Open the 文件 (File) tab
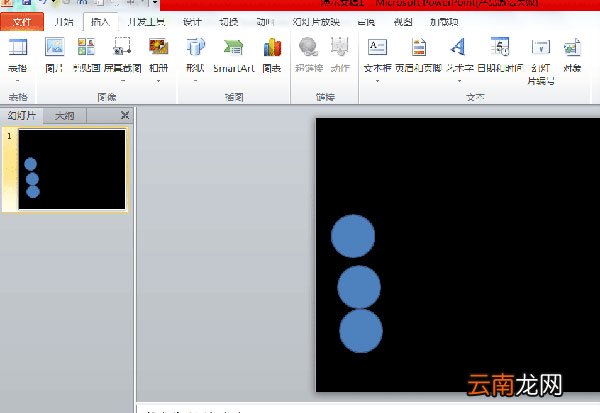 [22, 22]
